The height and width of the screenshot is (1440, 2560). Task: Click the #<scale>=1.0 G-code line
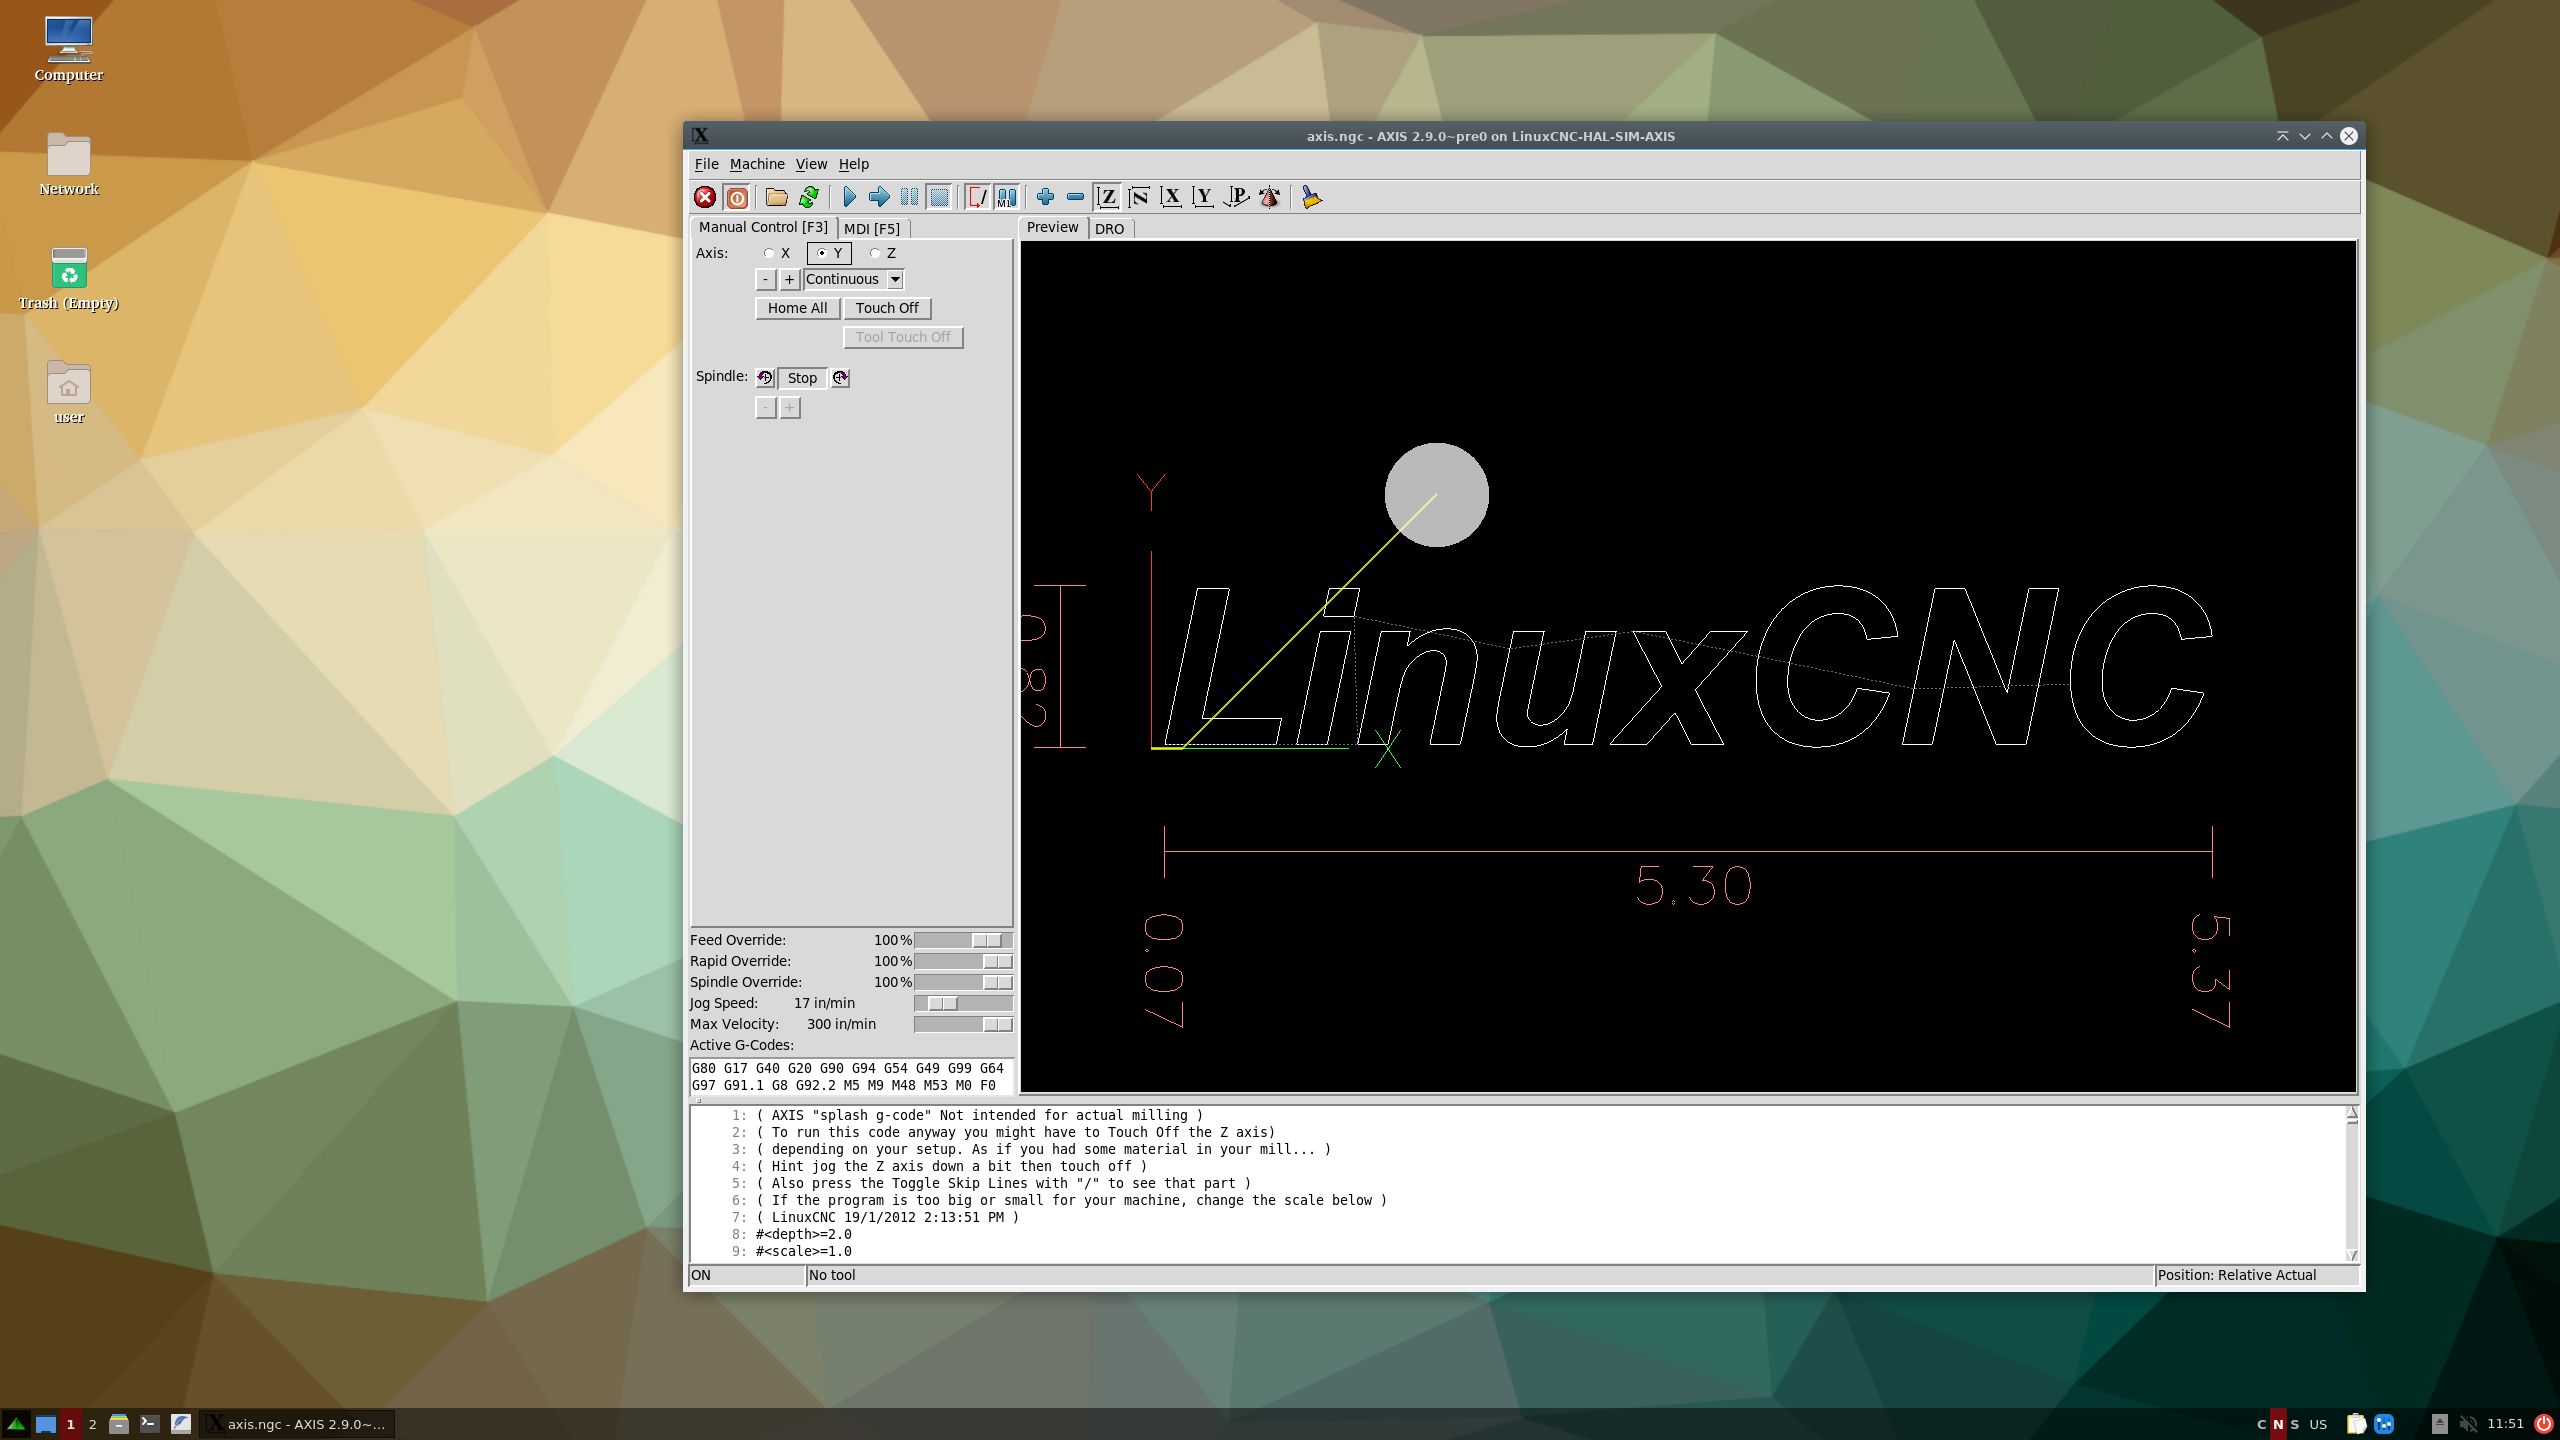pyautogui.click(x=803, y=1252)
